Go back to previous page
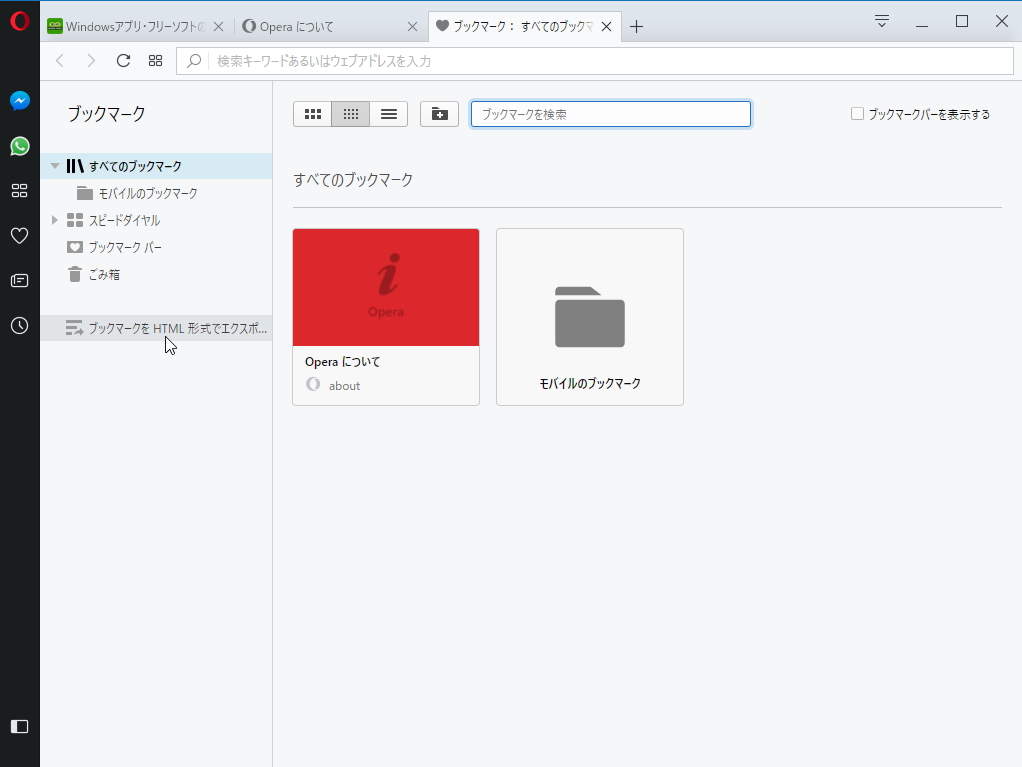1022x767 pixels. click(x=60, y=61)
